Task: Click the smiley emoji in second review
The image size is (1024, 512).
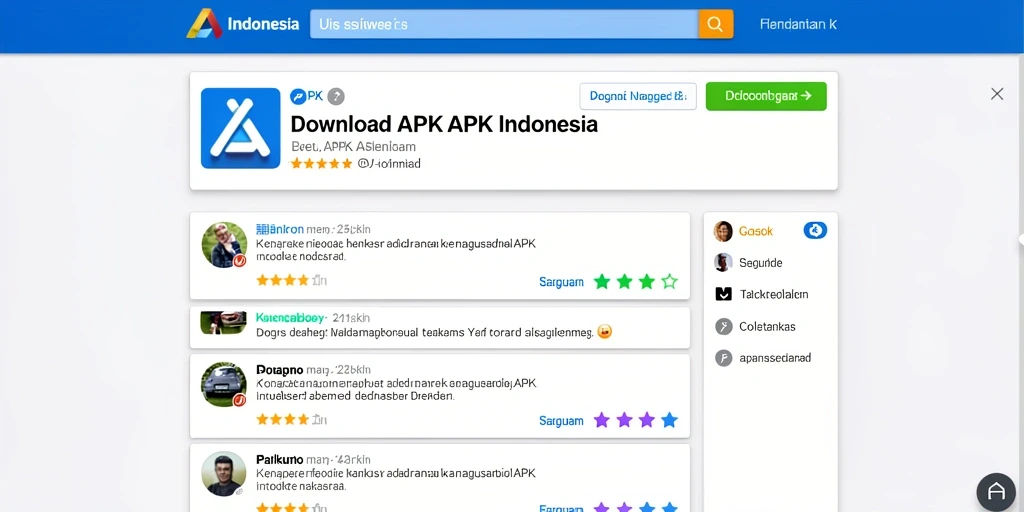Action: [x=605, y=332]
